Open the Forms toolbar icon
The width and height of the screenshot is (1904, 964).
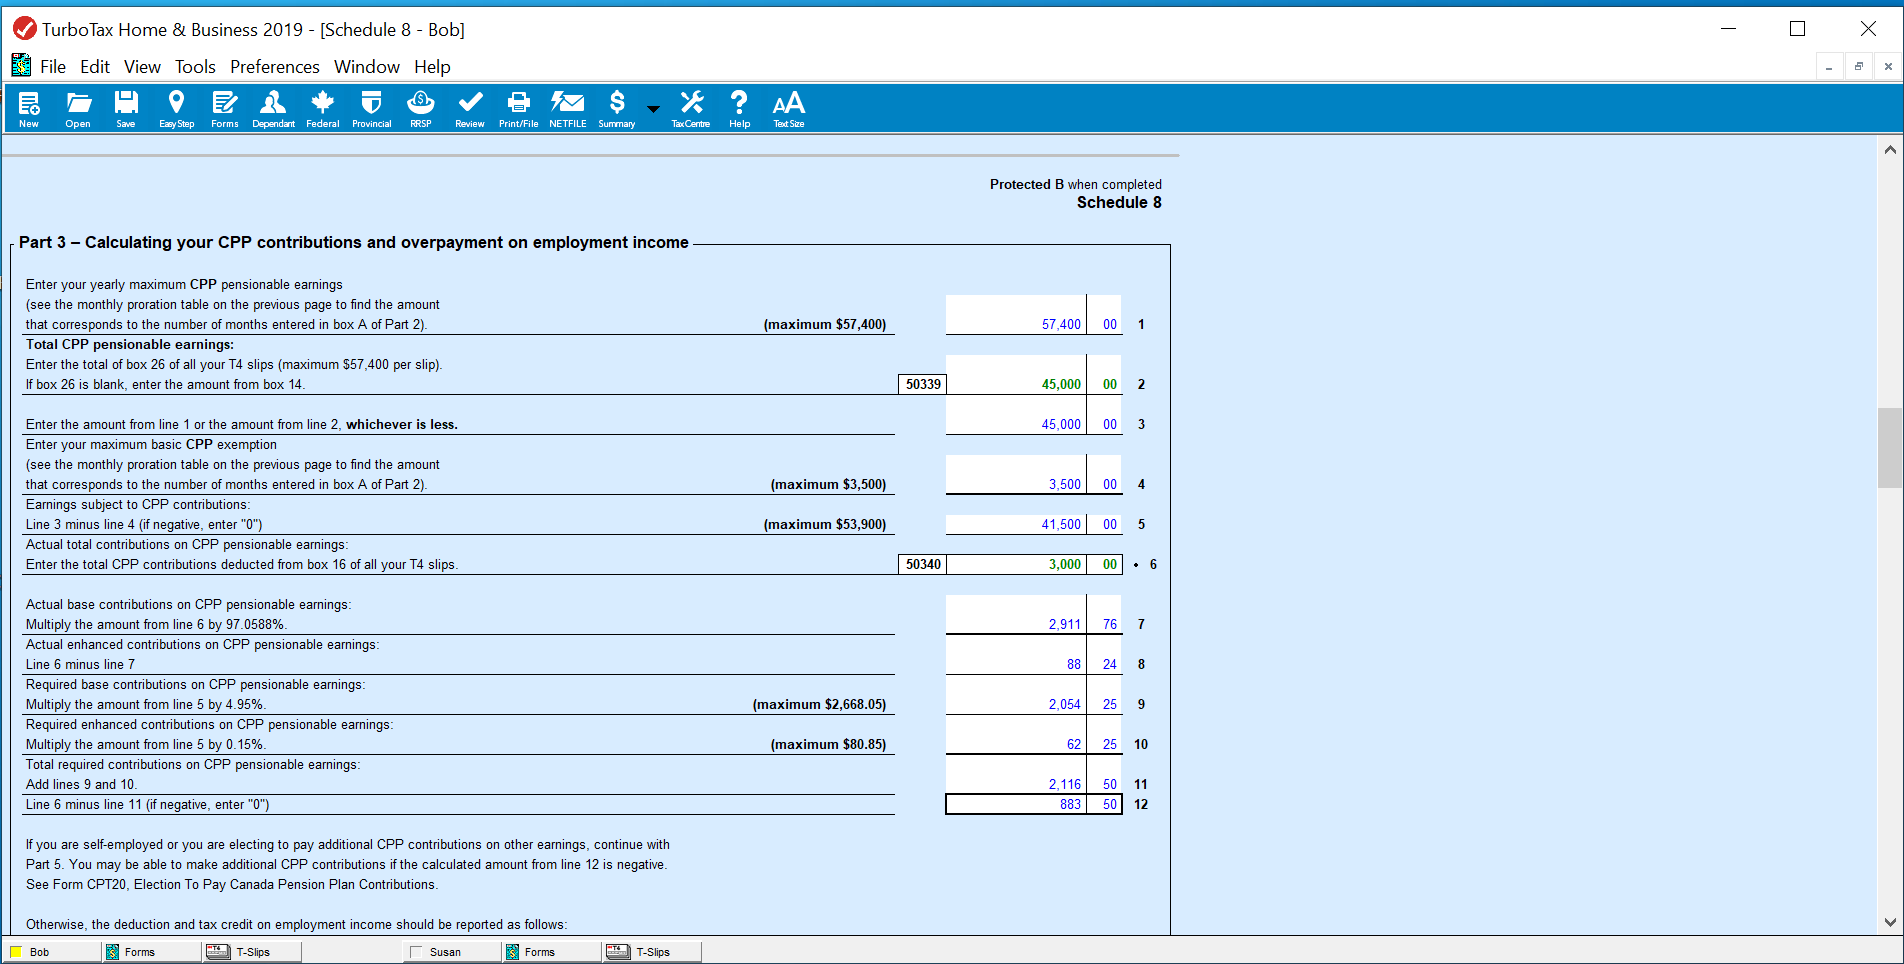click(x=225, y=109)
